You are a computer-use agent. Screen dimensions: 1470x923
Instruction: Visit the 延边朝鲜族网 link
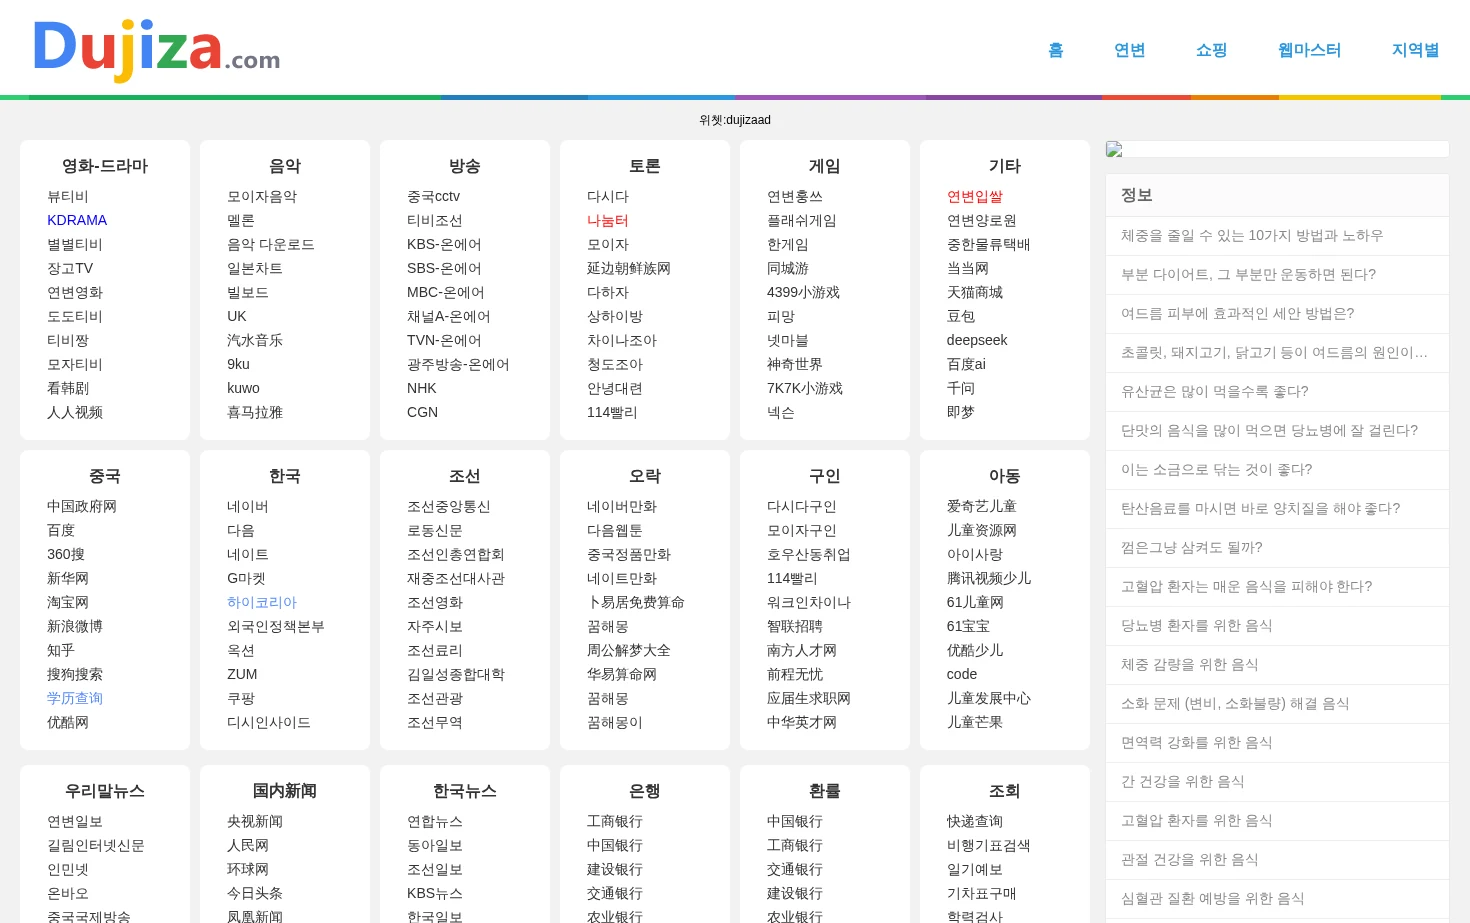(x=629, y=268)
